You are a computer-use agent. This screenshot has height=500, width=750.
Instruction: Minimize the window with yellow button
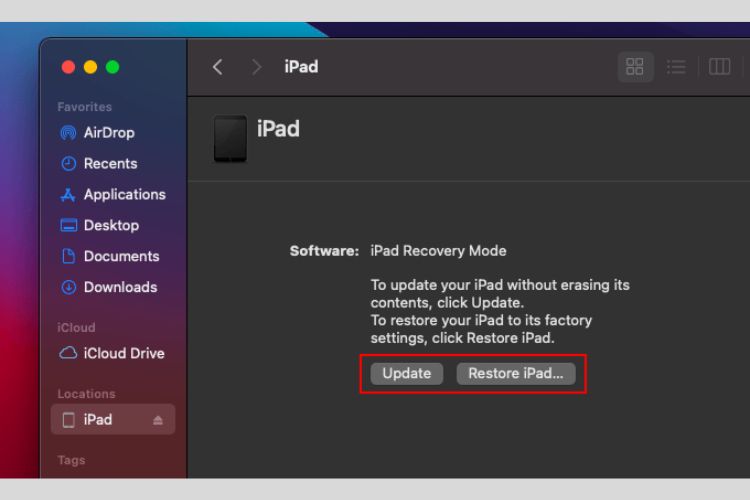coord(91,67)
